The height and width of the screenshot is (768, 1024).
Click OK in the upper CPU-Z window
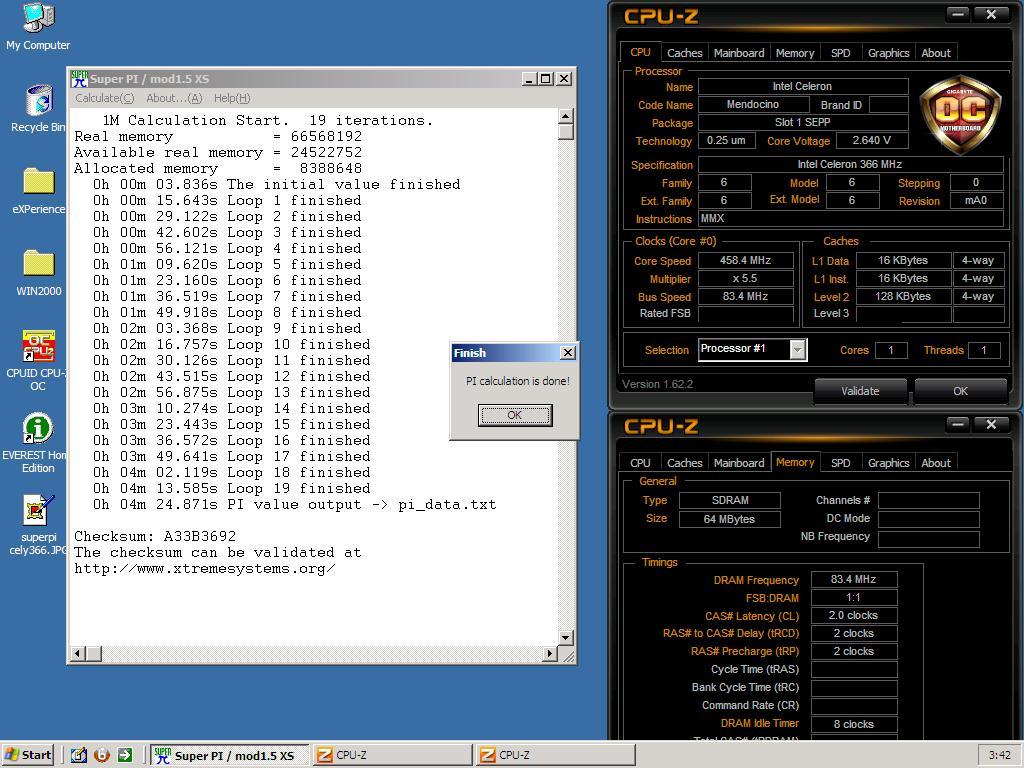(960, 391)
